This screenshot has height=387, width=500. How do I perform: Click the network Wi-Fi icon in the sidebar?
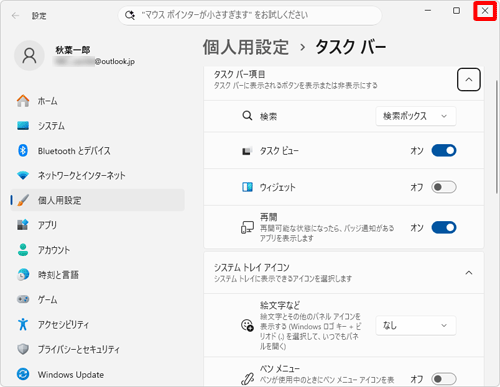pos(23,175)
